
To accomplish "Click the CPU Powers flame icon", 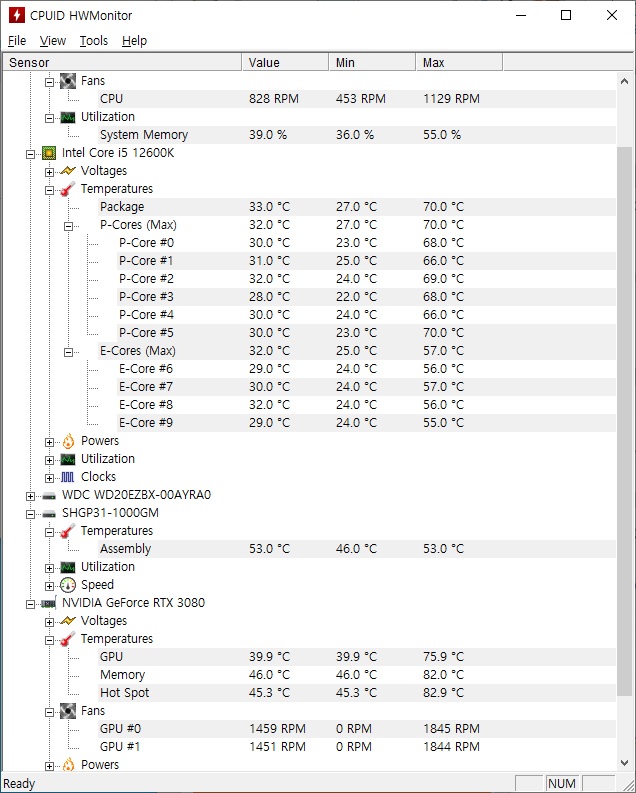I will tap(68, 441).
